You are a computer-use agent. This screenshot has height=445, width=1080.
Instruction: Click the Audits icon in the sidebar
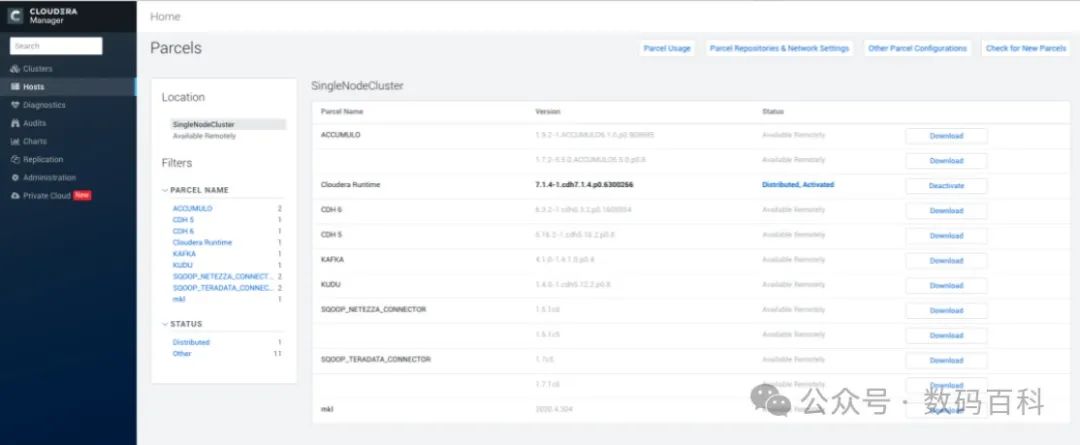[15, 123]
